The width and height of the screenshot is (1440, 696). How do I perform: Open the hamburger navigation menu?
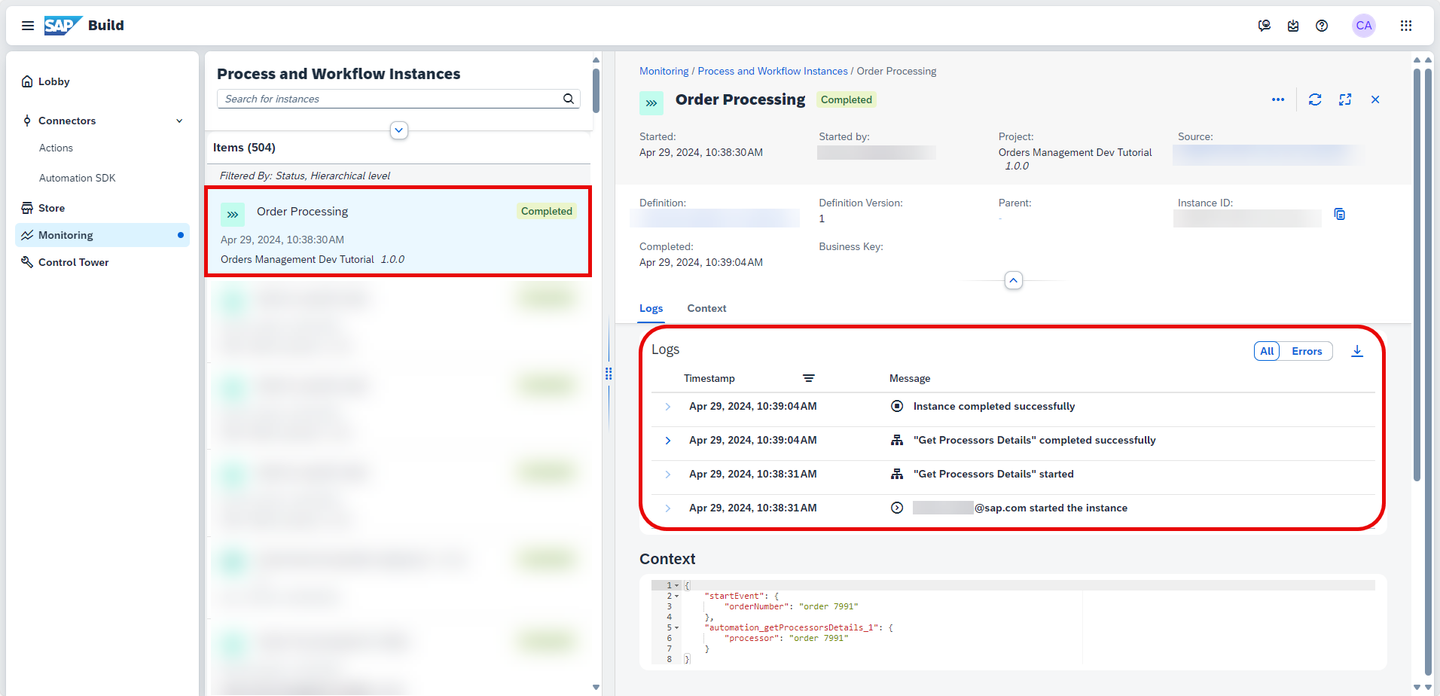[28, 26]
